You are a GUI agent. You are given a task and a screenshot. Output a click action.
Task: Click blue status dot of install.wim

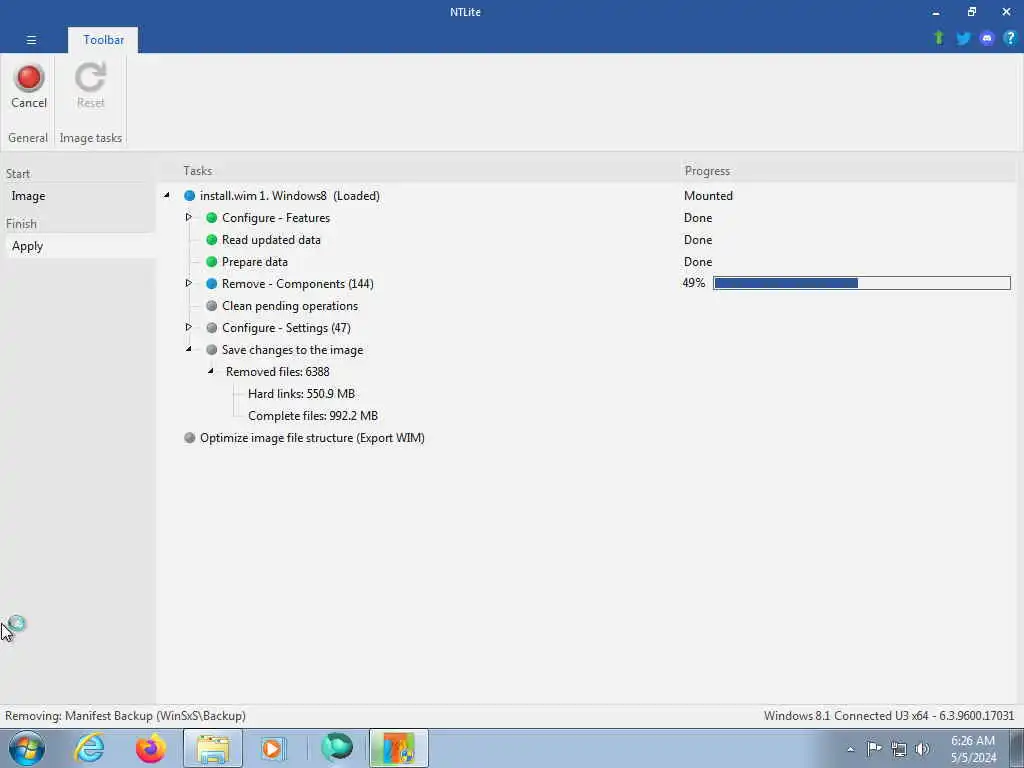tap(189, 196)
